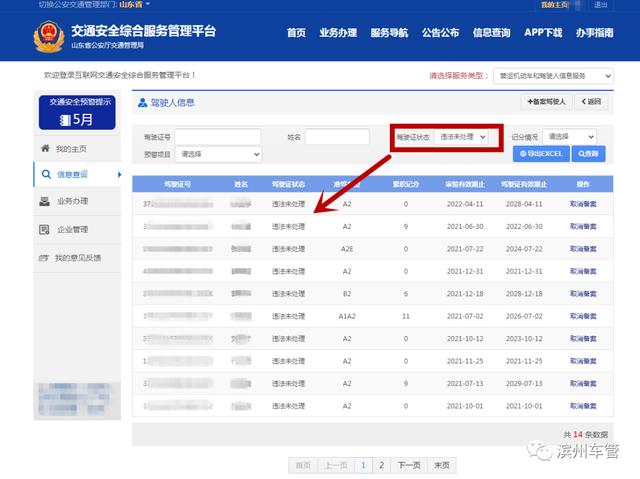The image size is (640, 479).
Task: Open APP下载 in the top navigation
Action: coord(543,33)
